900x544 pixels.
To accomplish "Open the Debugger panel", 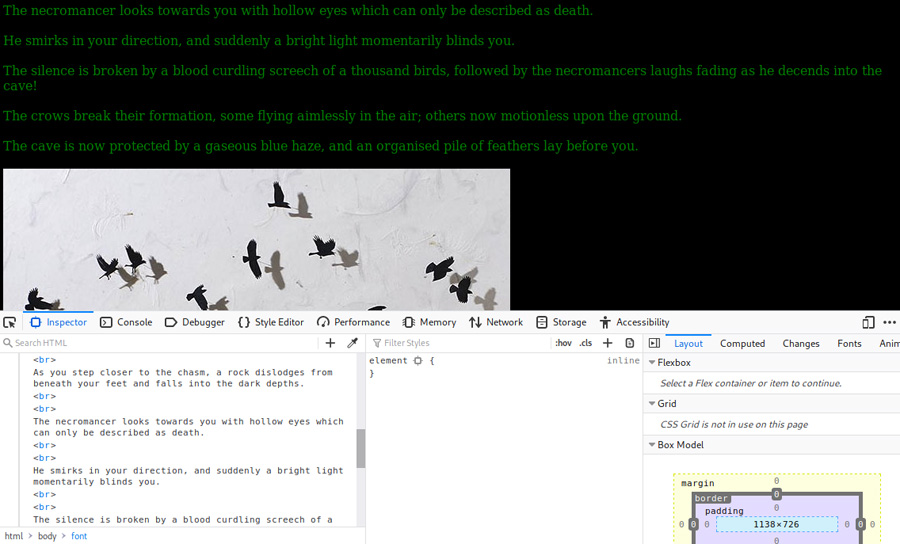I will (195, 322).
